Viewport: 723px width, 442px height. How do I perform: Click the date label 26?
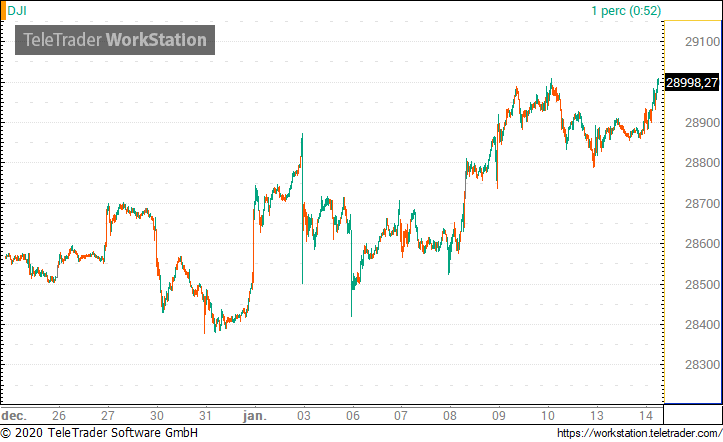[59, 416]
